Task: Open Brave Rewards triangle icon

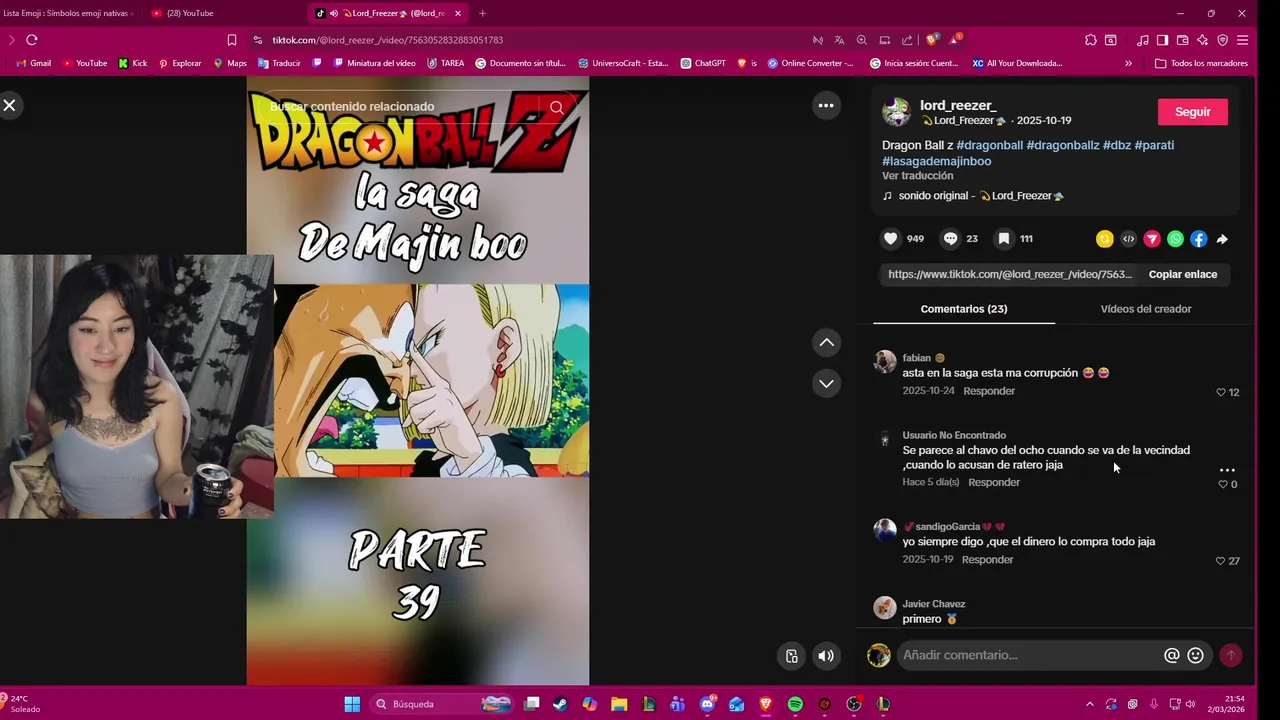Action: tap(955, 40)
